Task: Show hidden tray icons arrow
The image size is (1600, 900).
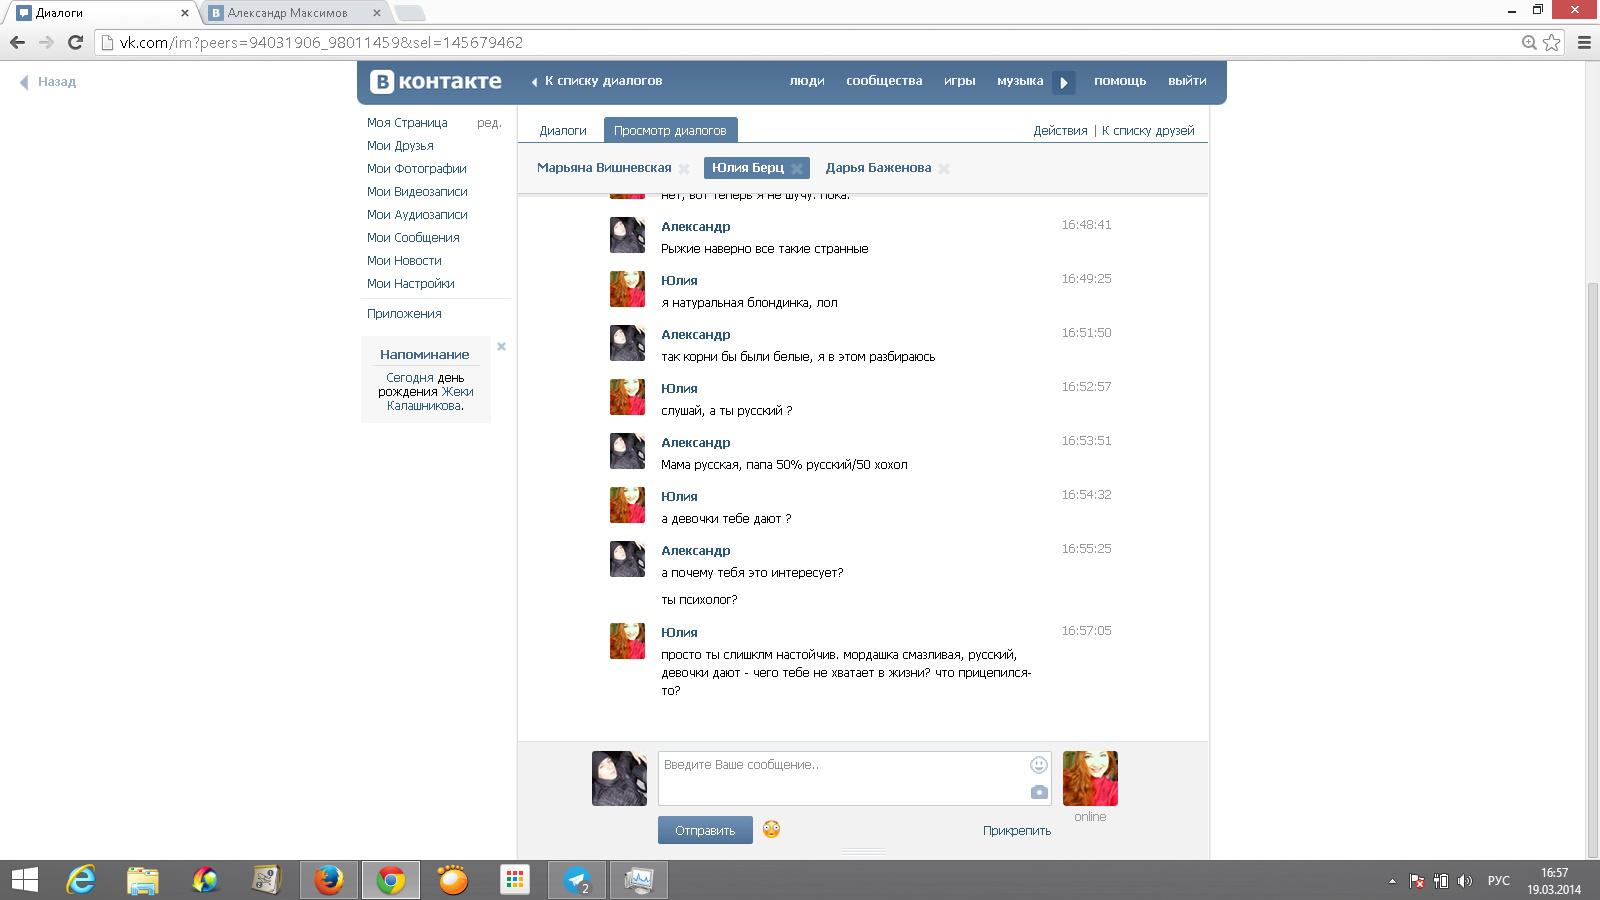Action: (1392, 881)
